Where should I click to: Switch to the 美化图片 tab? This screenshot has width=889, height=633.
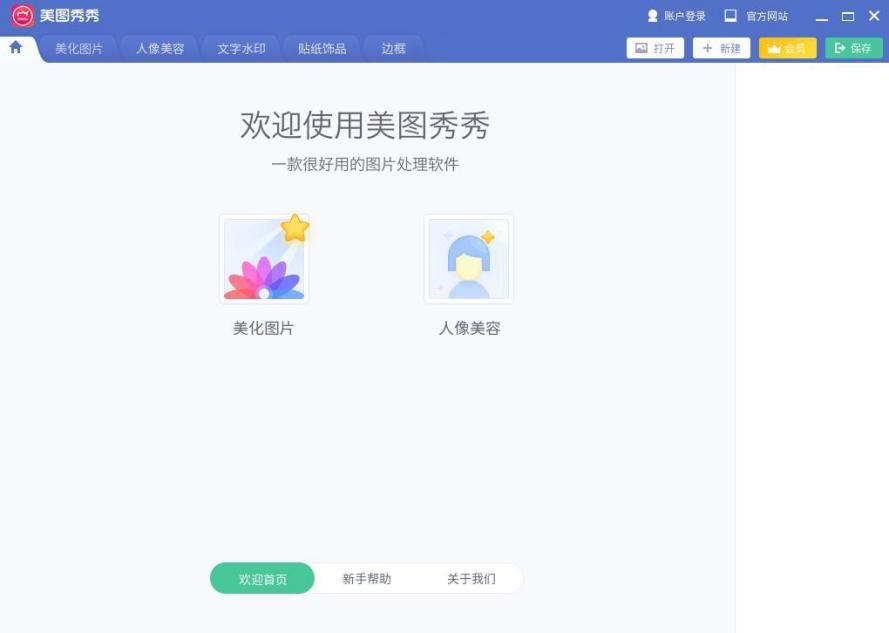click(79, 49)
